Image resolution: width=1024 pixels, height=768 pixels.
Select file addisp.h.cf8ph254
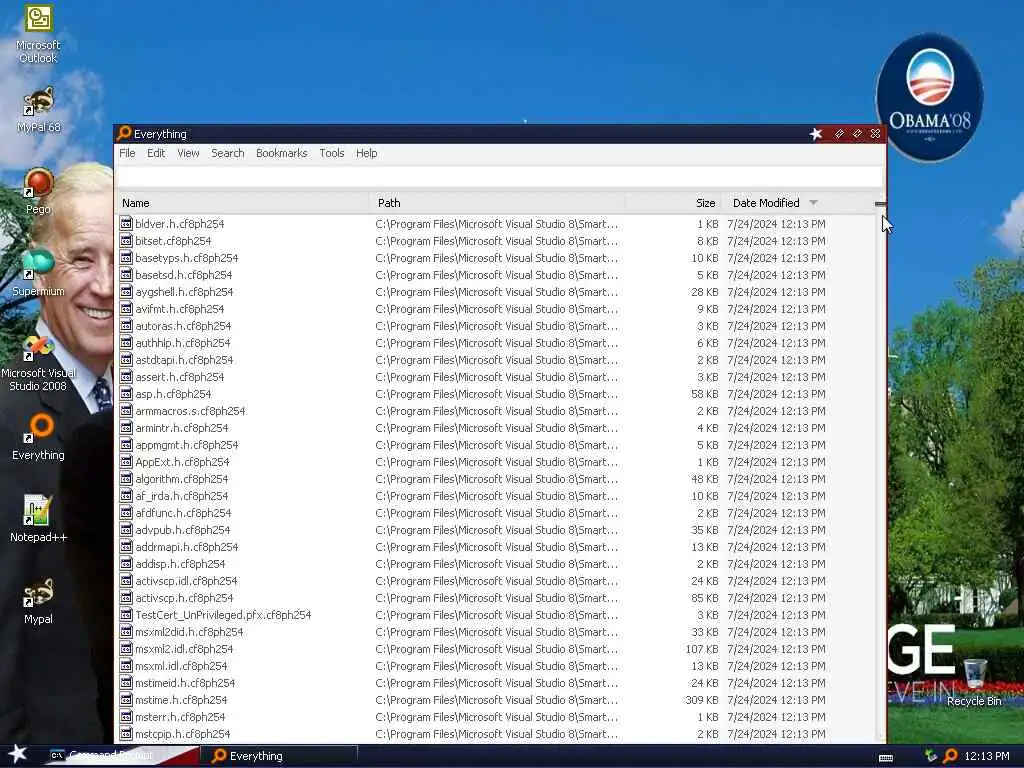point(180,564)
